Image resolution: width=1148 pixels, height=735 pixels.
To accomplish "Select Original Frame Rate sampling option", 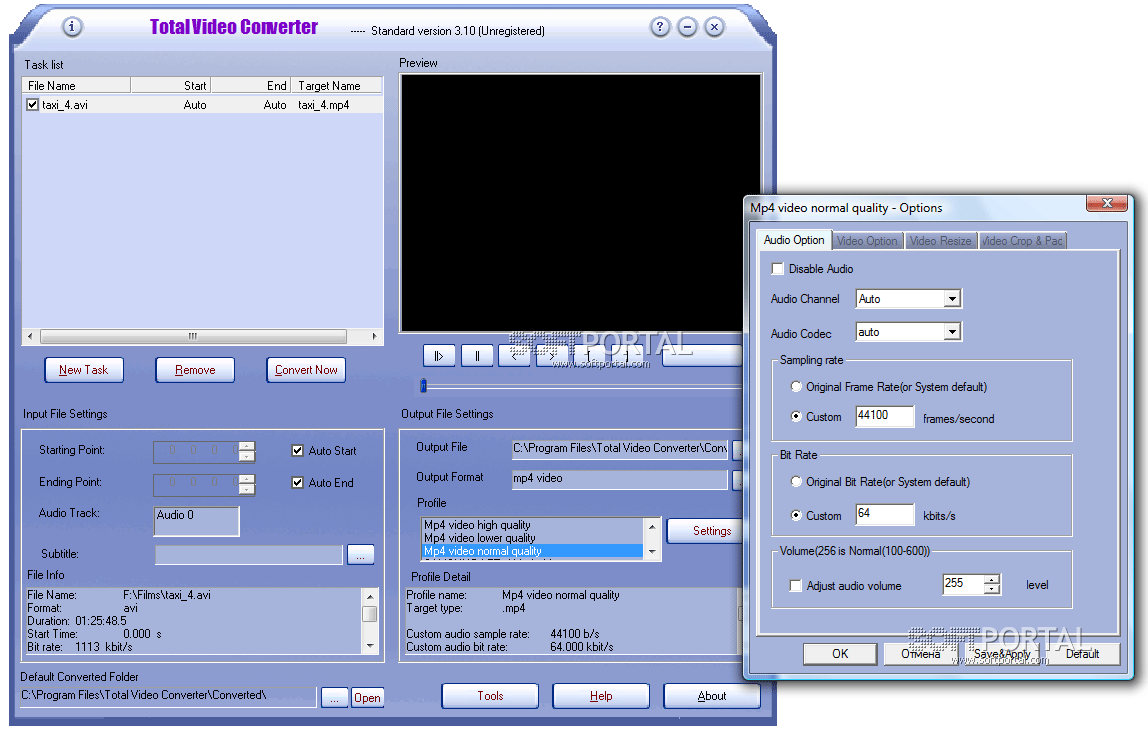I will [796, 387].
